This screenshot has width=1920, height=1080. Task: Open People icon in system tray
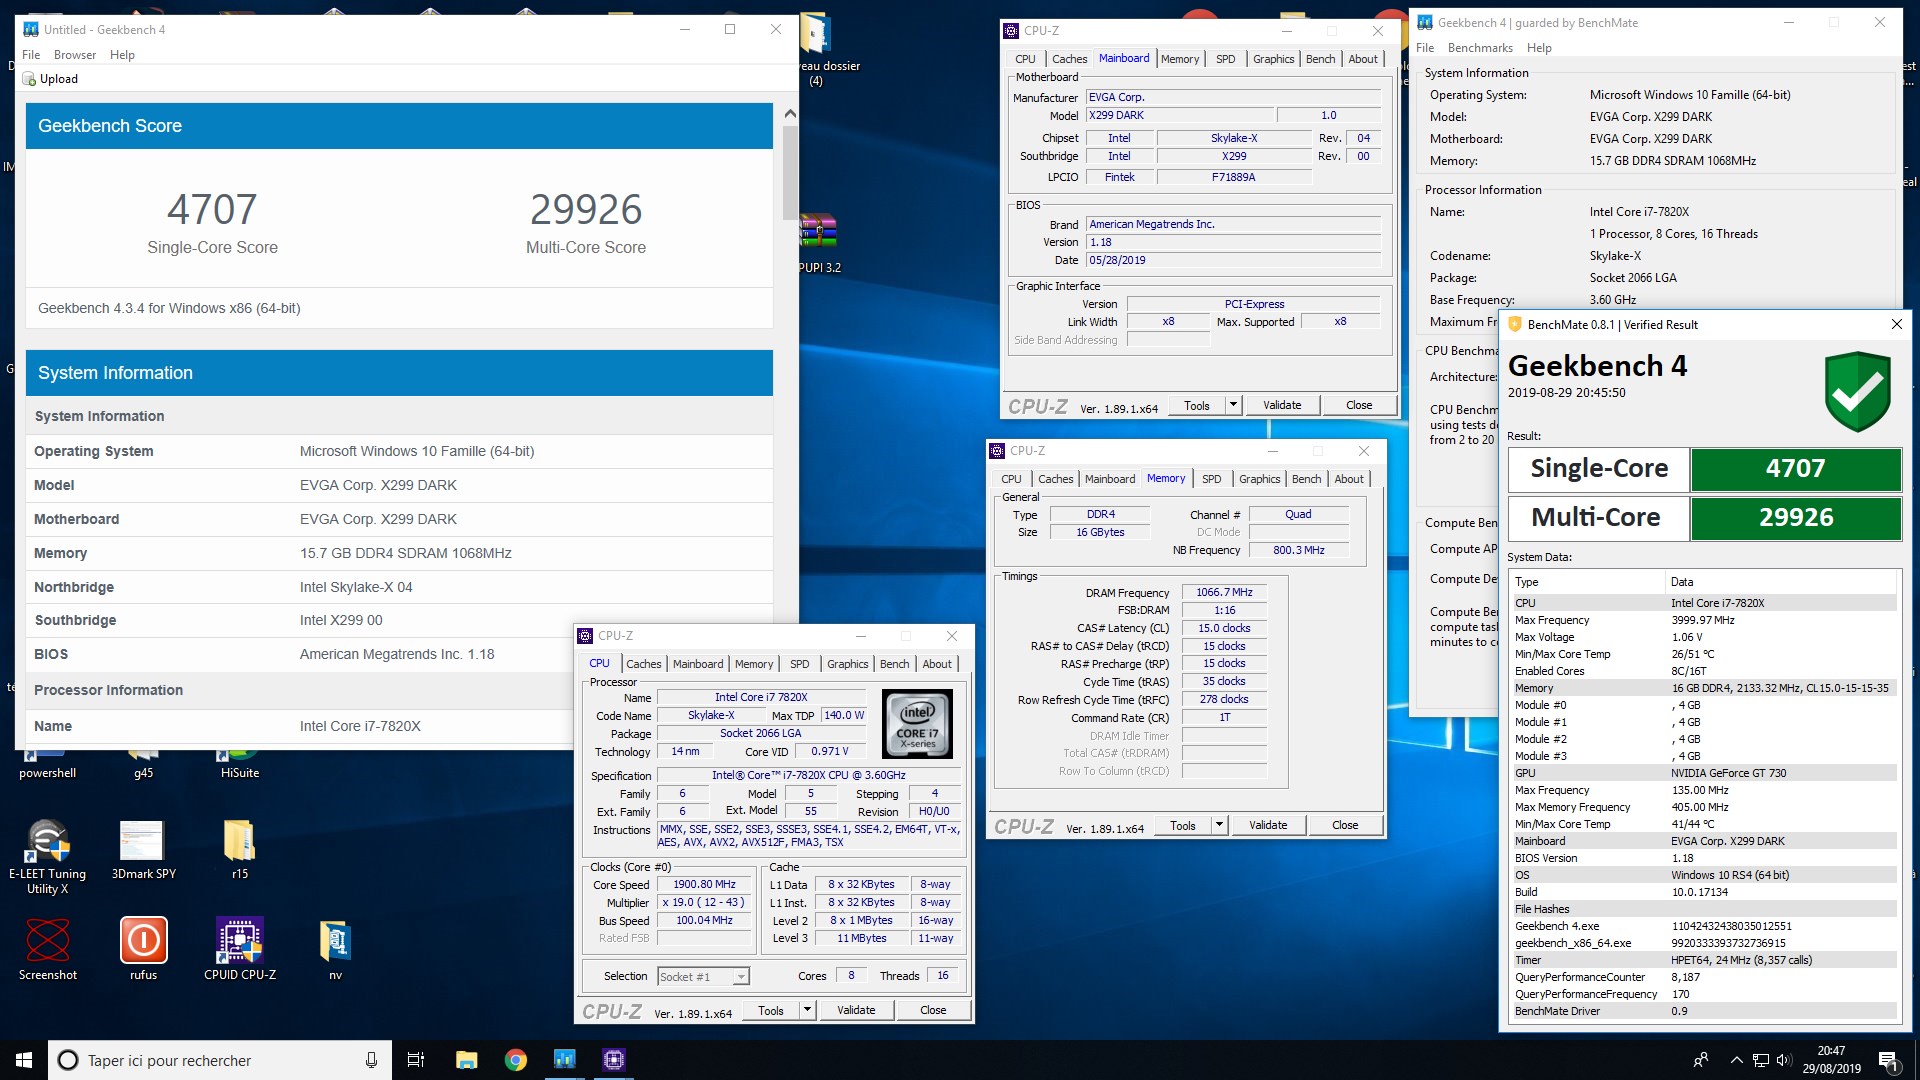tap(1700, 1061)
